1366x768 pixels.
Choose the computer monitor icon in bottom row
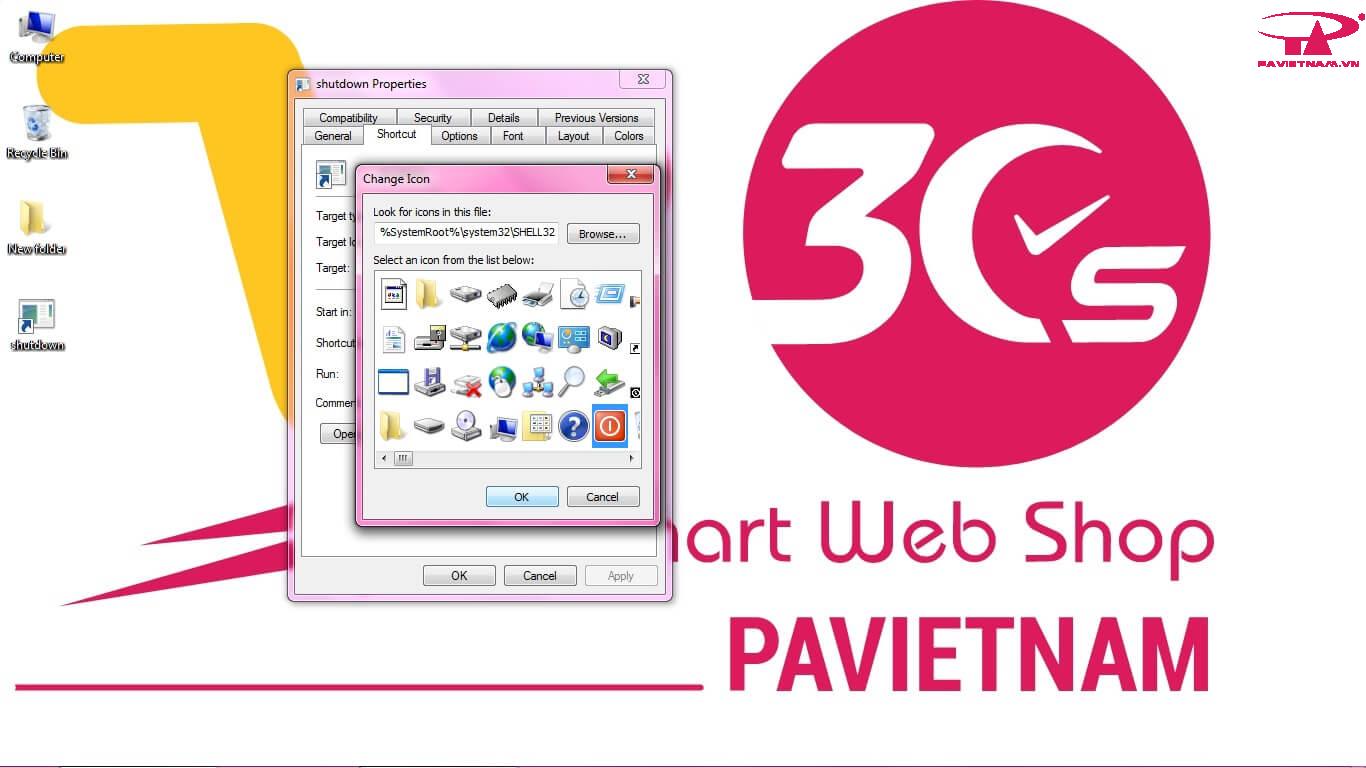[x=503, y=428]
